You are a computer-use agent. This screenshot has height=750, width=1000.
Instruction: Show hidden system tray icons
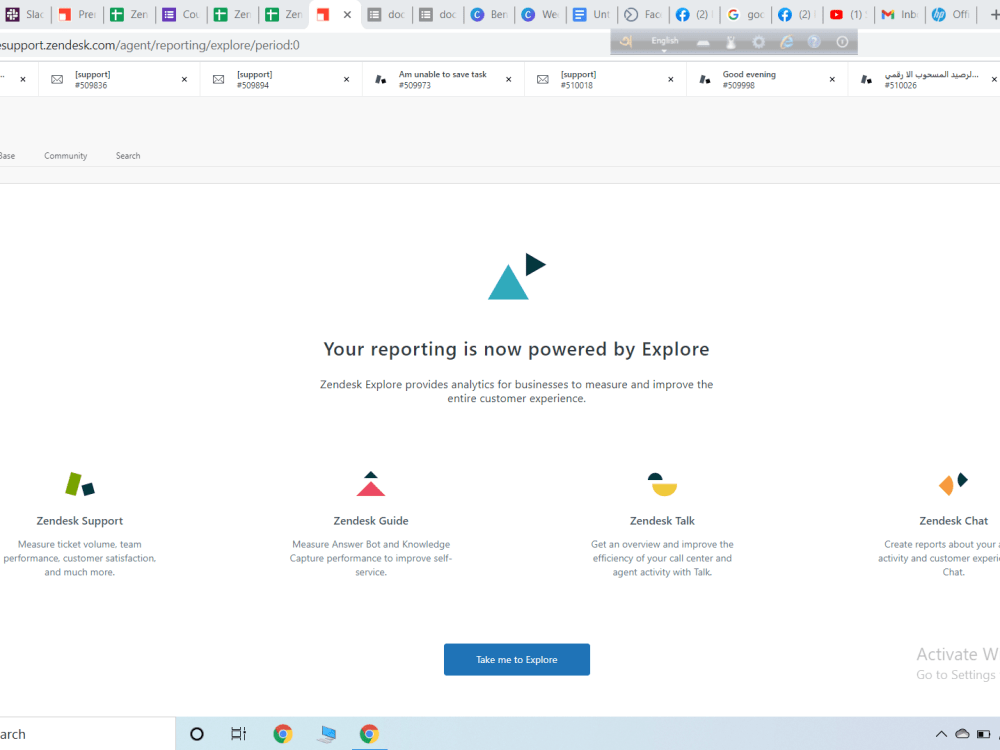click(941, 734)
